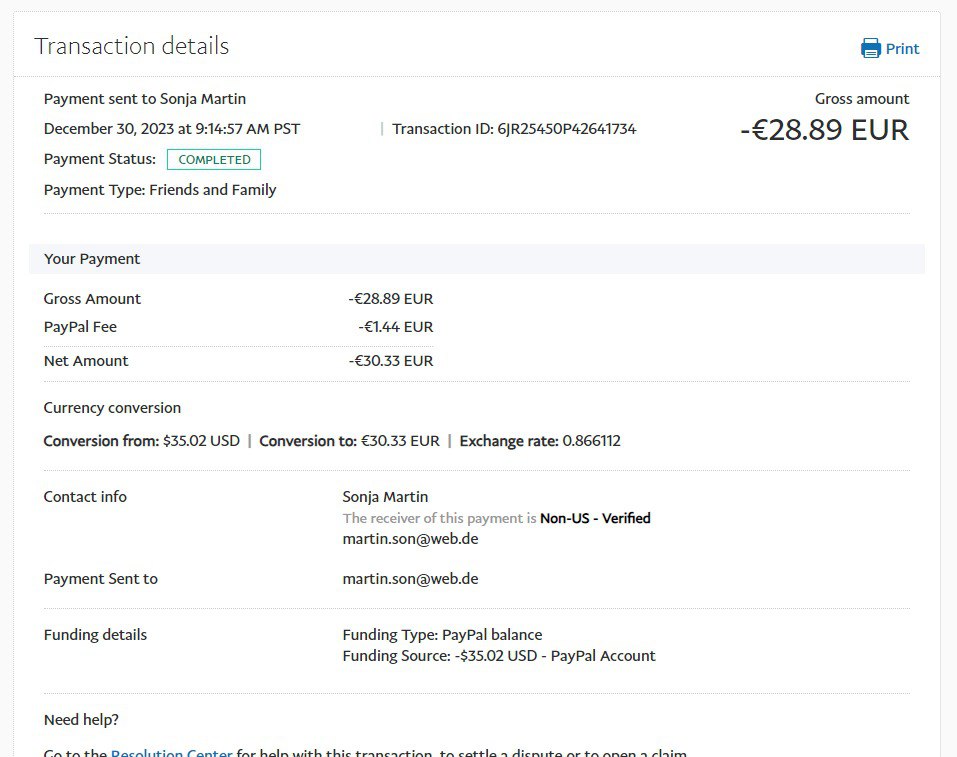Image resolution: width=957 pixels, height=757 pixels.
Task: Click the large -€28.89 EUR gross amount
Action: pyautogui.click(x=824, y=130)
